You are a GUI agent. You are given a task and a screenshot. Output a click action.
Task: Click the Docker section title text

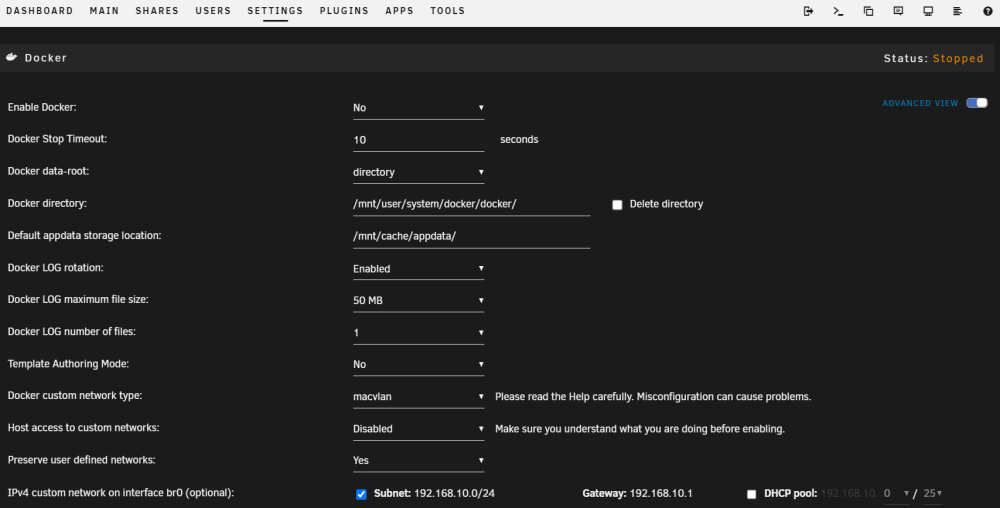(45, 58)
